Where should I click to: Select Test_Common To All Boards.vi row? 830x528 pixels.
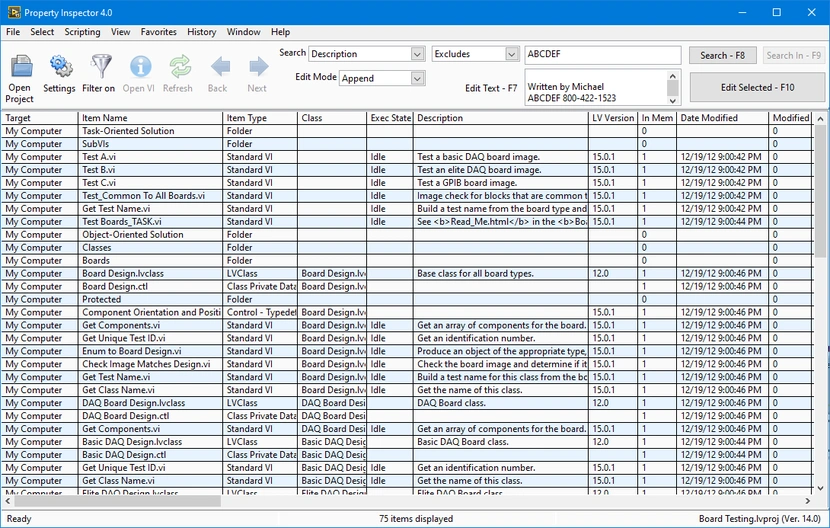click(407, 195)
